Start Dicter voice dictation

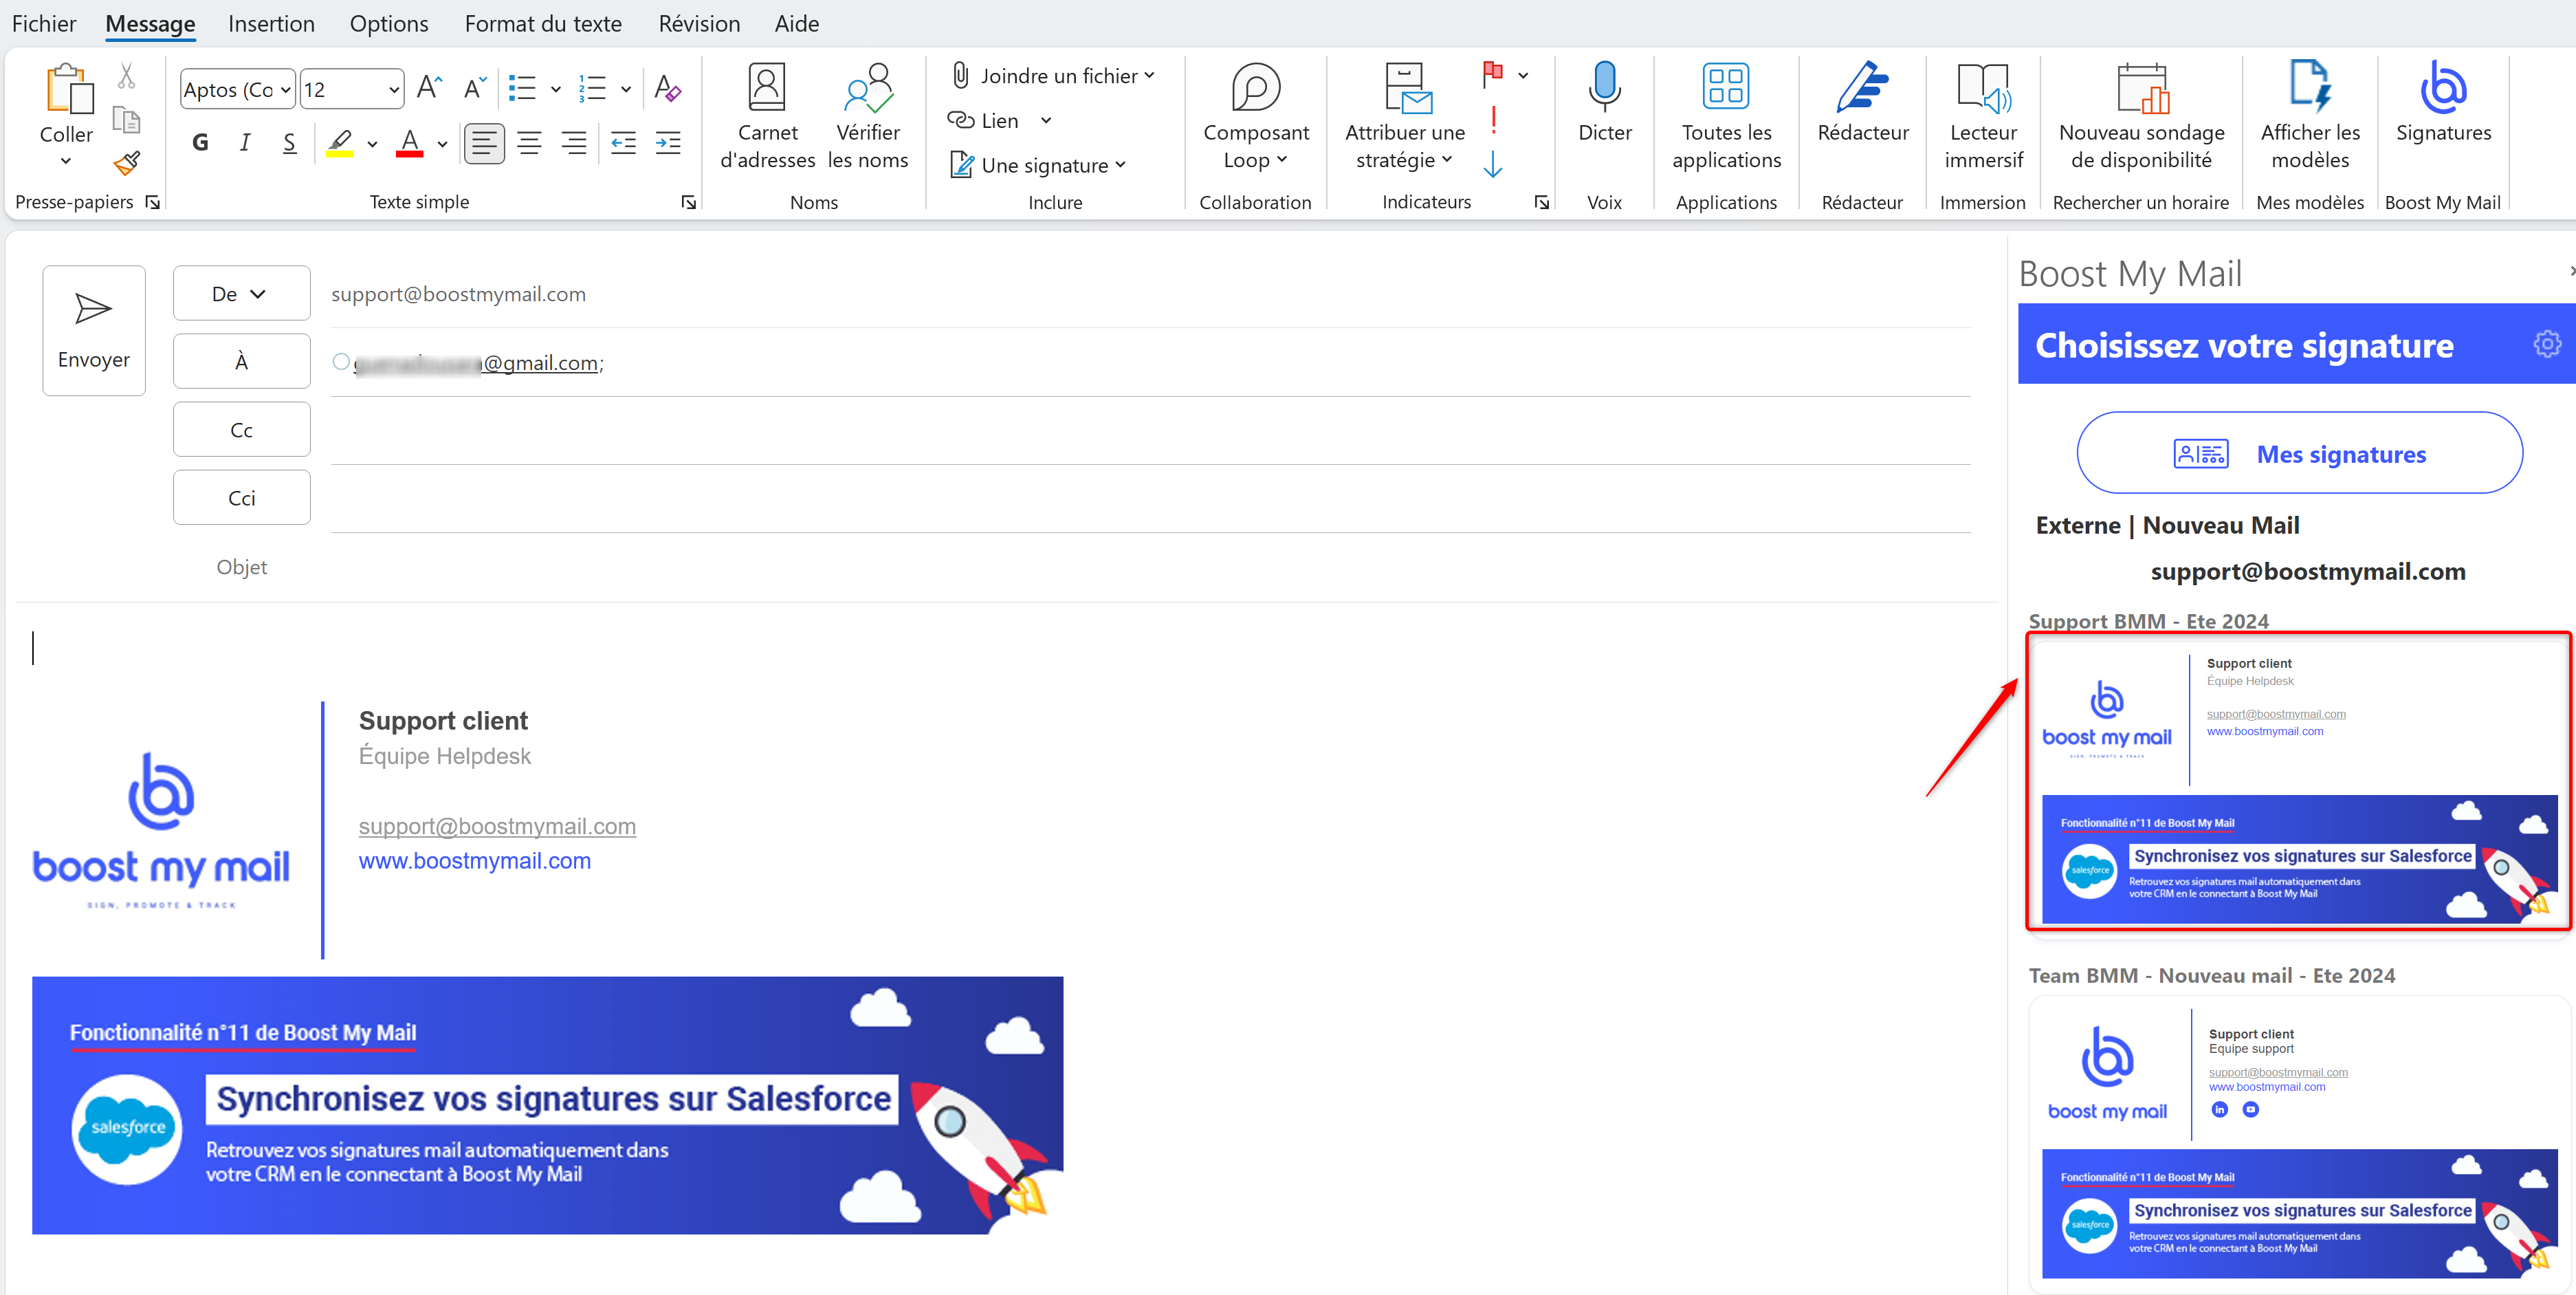1604,102
